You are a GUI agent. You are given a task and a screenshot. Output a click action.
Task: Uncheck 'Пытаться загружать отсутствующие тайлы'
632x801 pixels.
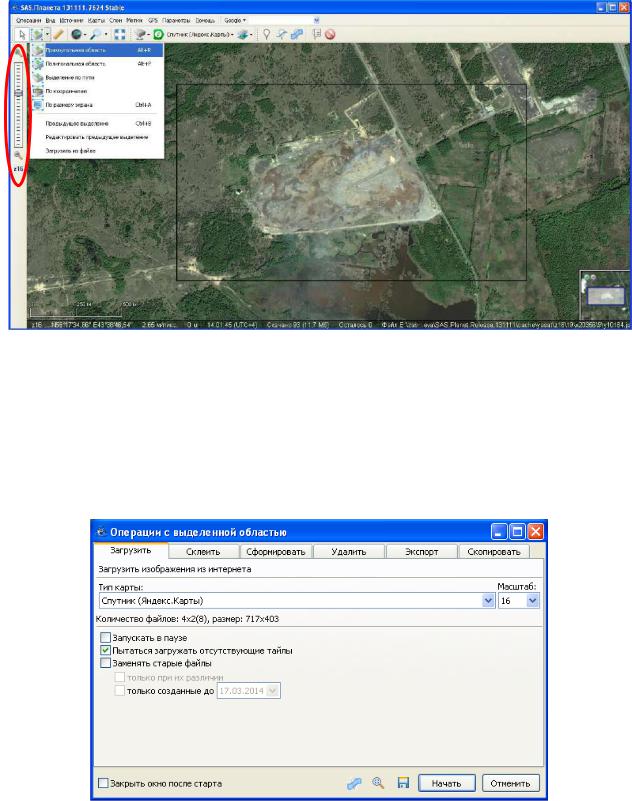tap(105, 650)
